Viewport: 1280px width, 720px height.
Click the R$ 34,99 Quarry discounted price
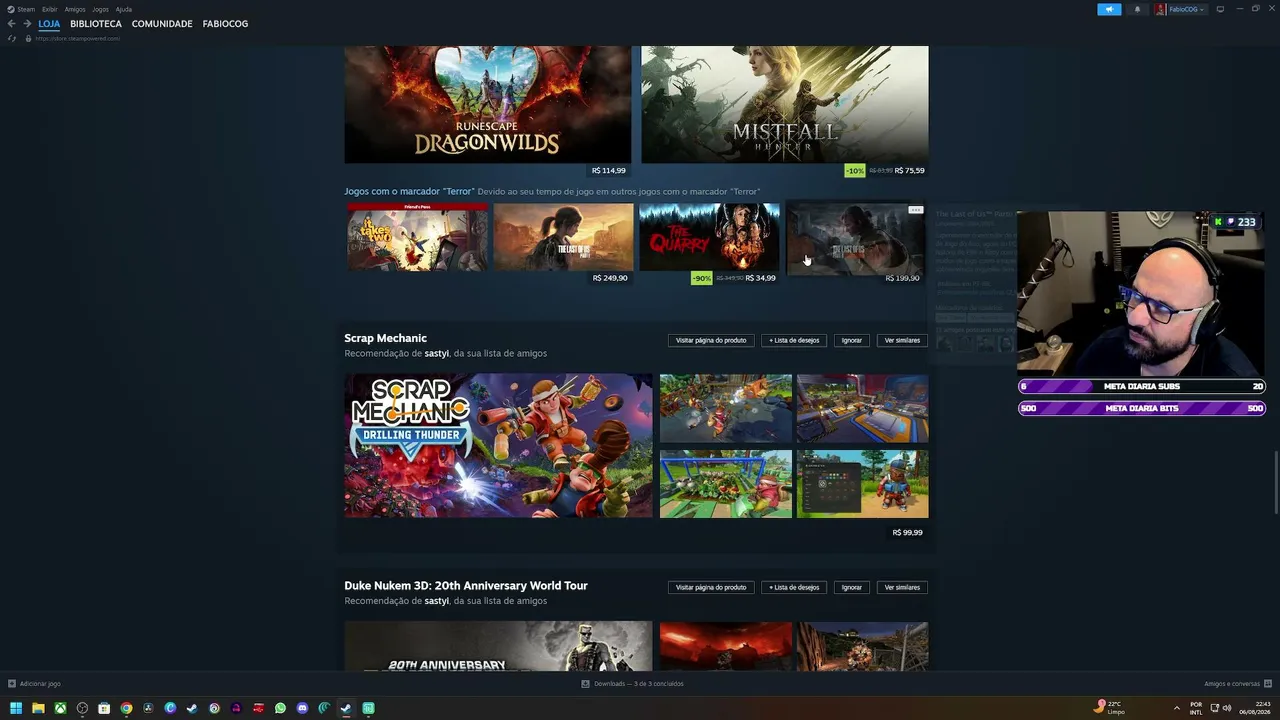coord(760,278)
